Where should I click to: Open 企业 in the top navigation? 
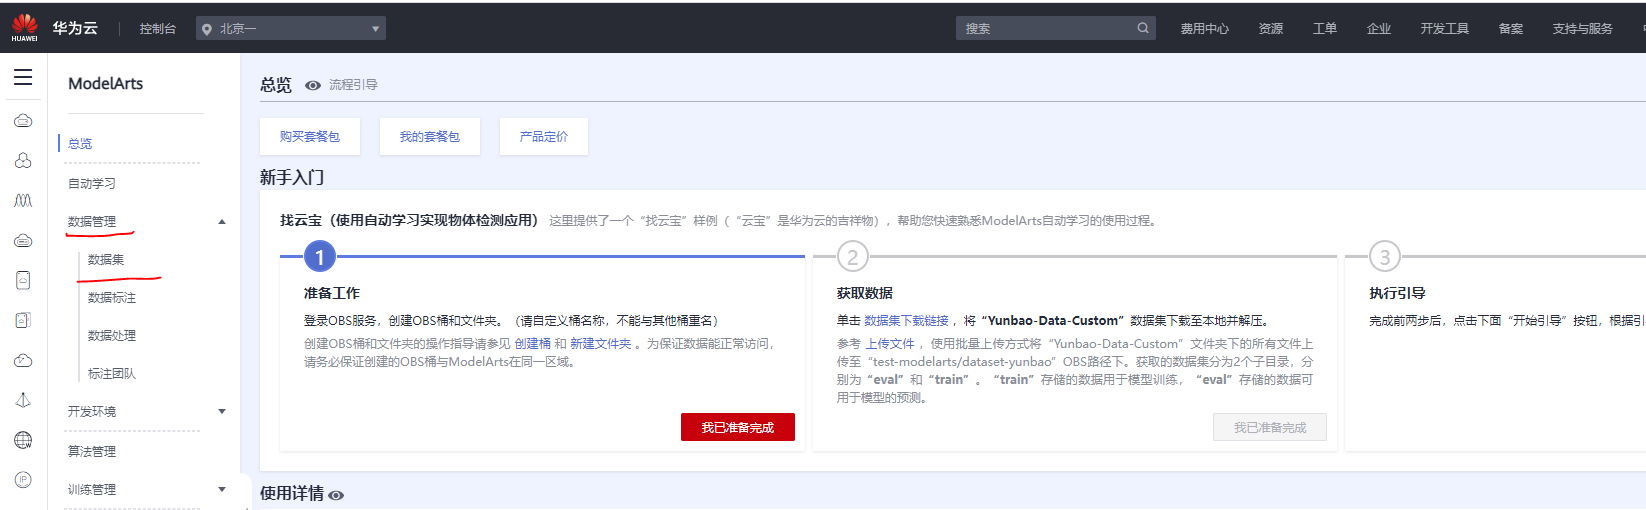point(1379,29)
